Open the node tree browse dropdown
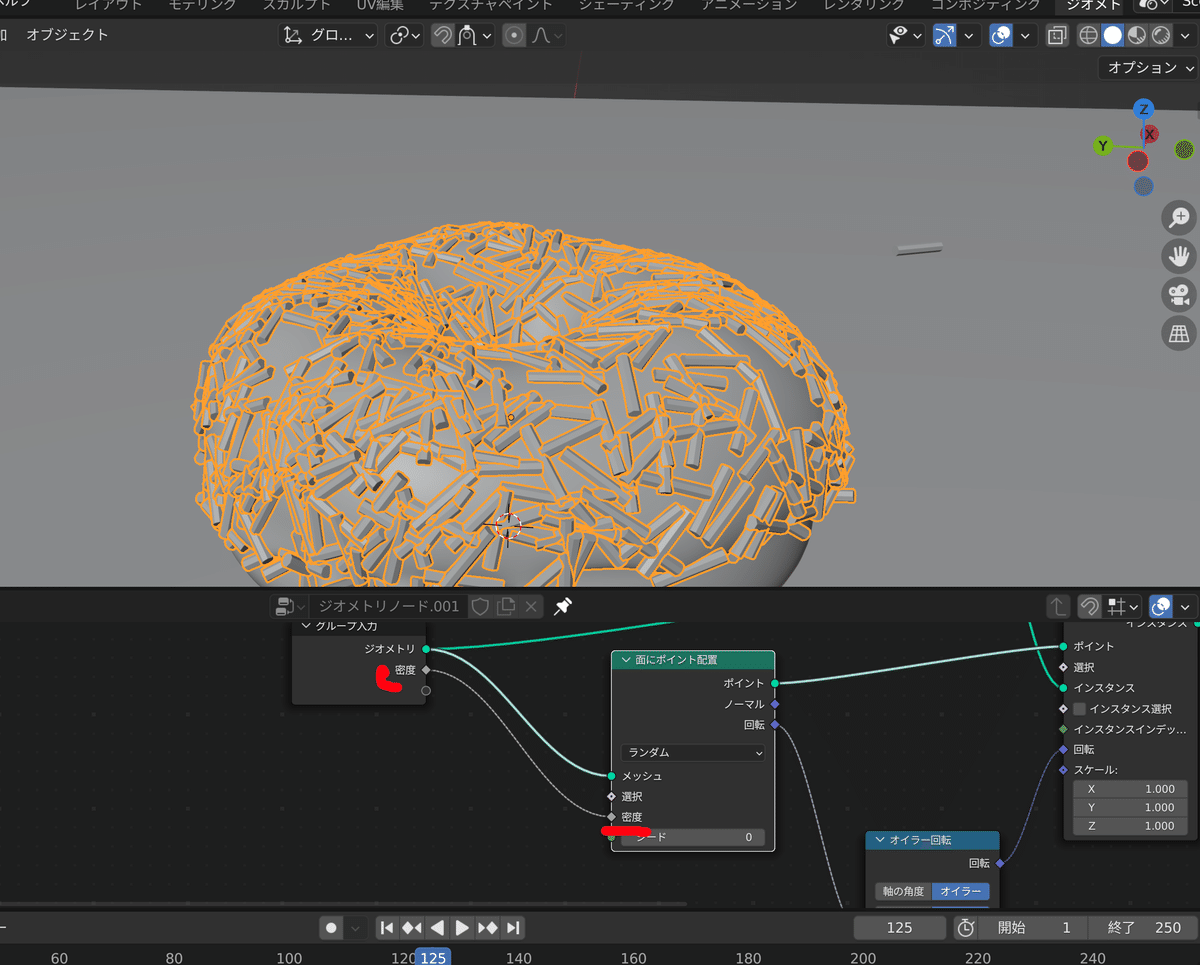 pyautogui.click(x=291, y=606)
